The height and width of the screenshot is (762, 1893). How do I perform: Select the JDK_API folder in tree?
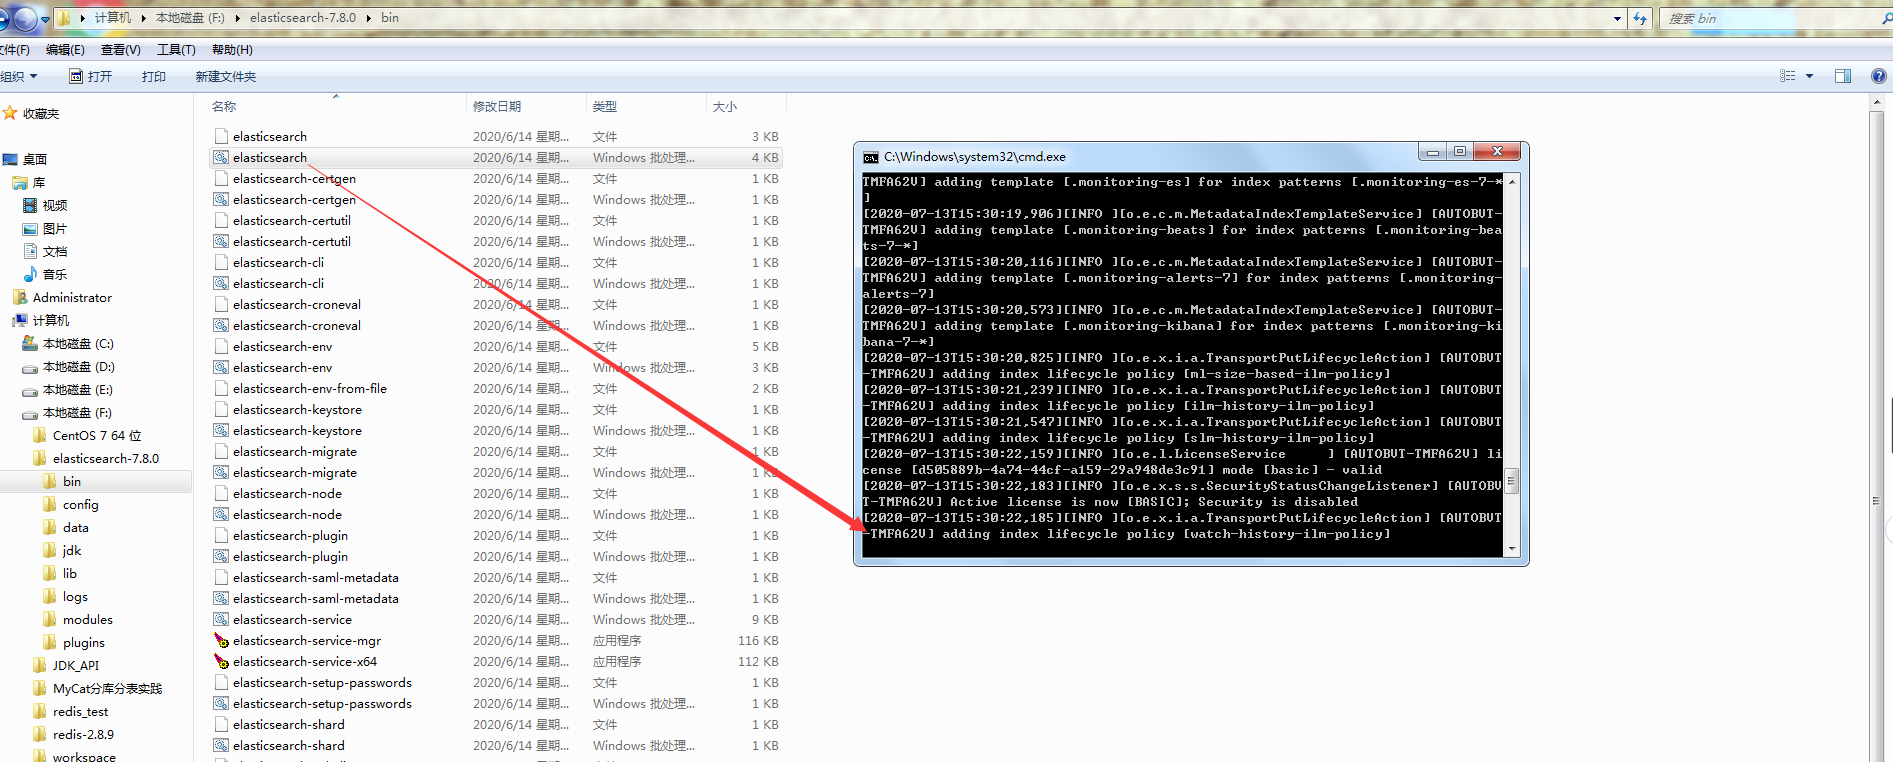point(76,665)
